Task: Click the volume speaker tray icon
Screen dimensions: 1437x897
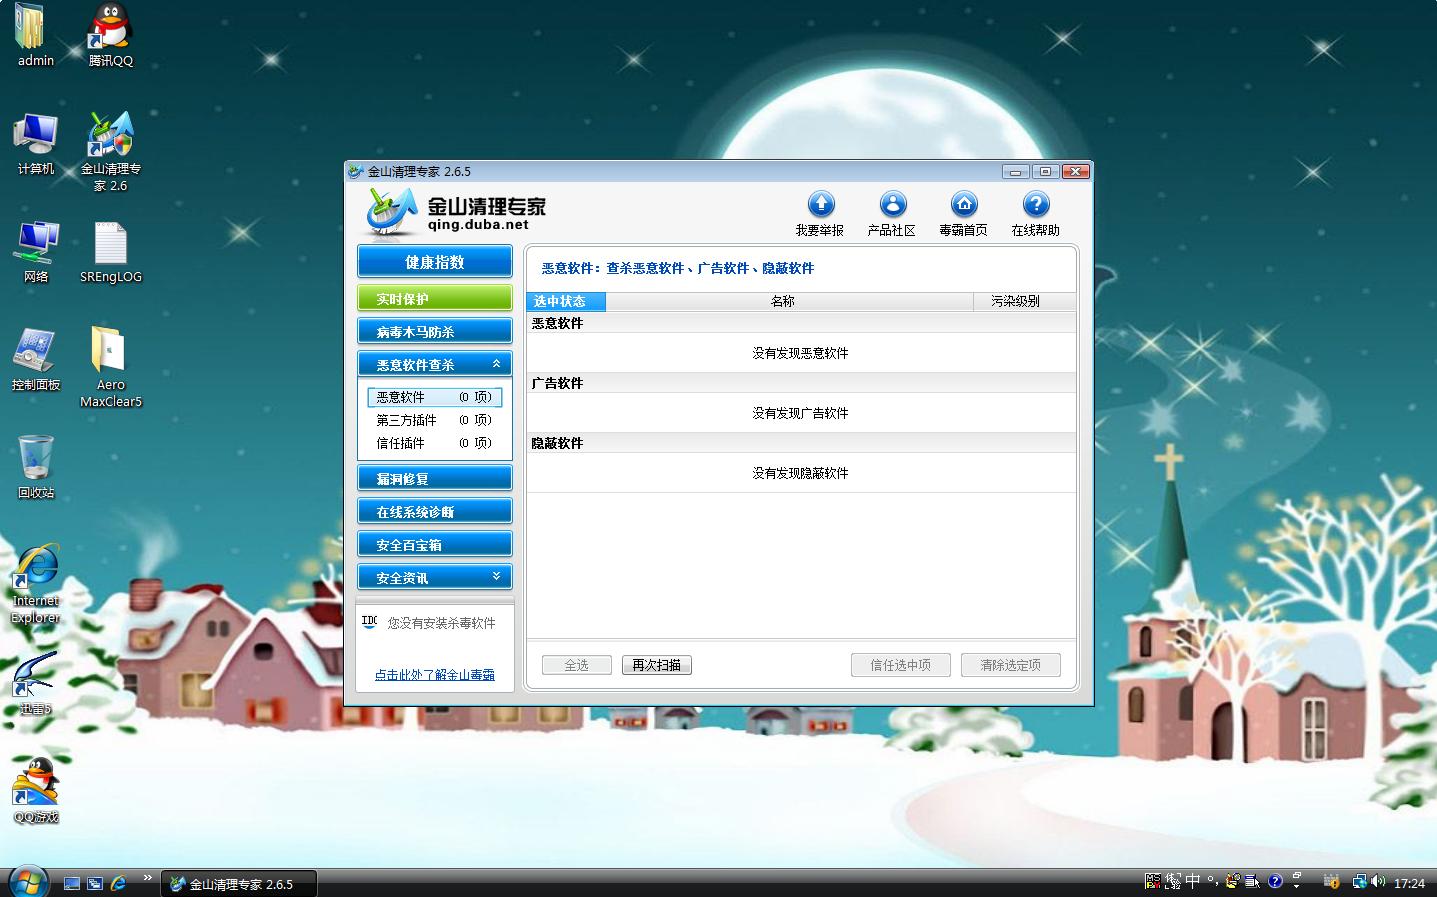Action: click(1378, 882)
